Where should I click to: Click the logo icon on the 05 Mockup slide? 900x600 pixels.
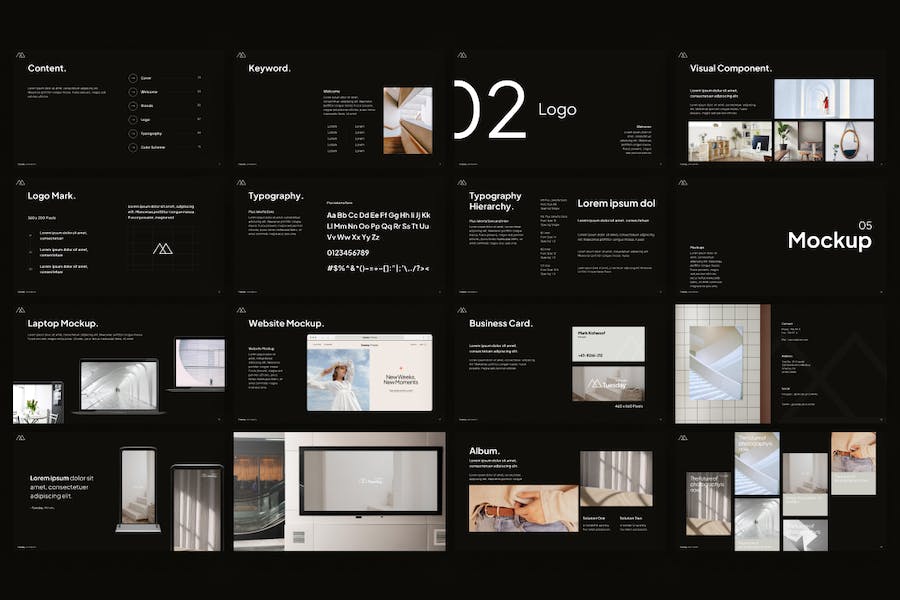[x=683, y=183]
